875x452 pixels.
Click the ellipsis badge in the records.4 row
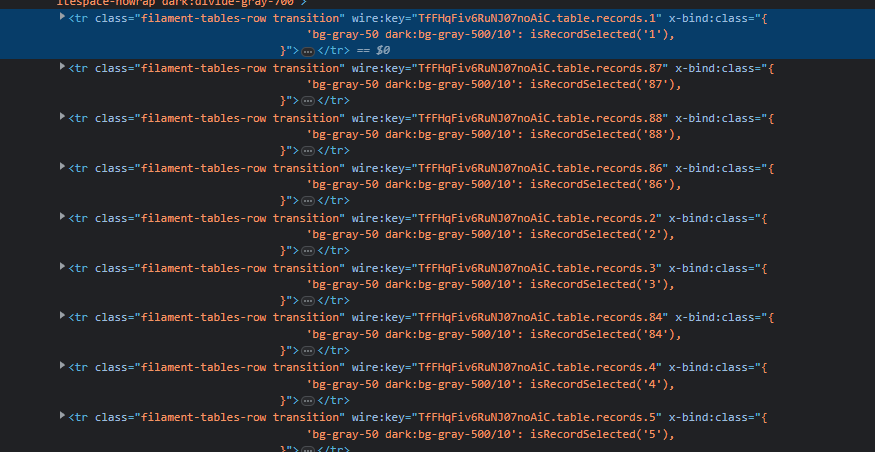pos(308,401)
